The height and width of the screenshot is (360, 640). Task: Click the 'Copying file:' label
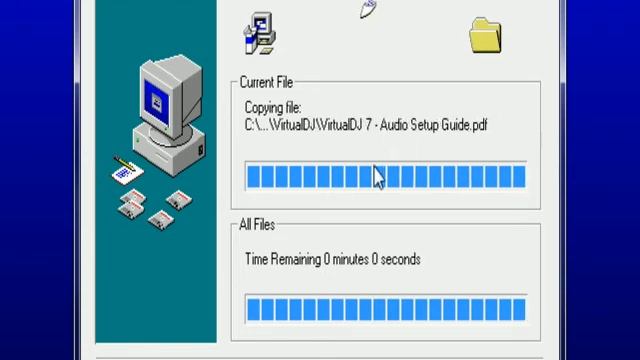(x=273, y=108)
